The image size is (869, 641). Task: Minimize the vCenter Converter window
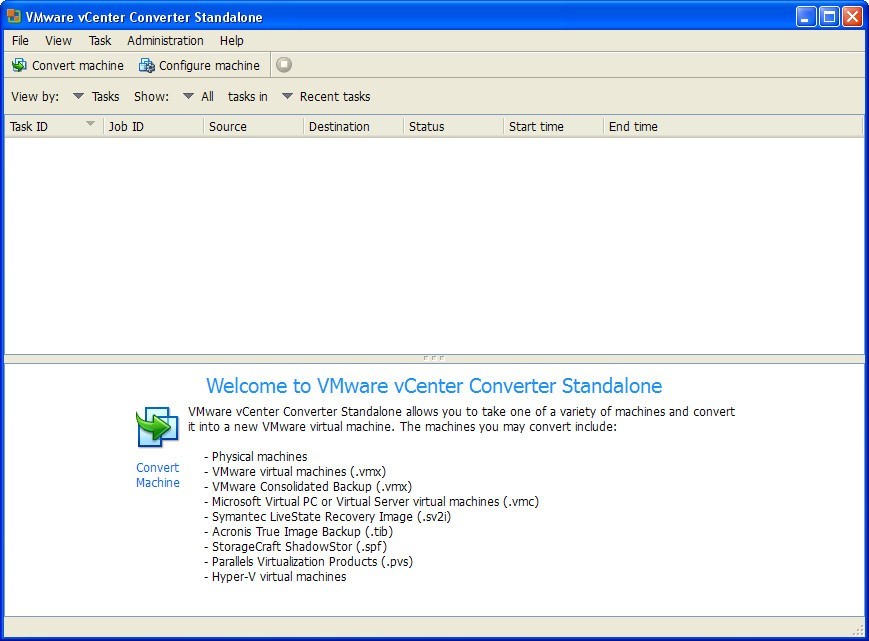coord(806,16)
